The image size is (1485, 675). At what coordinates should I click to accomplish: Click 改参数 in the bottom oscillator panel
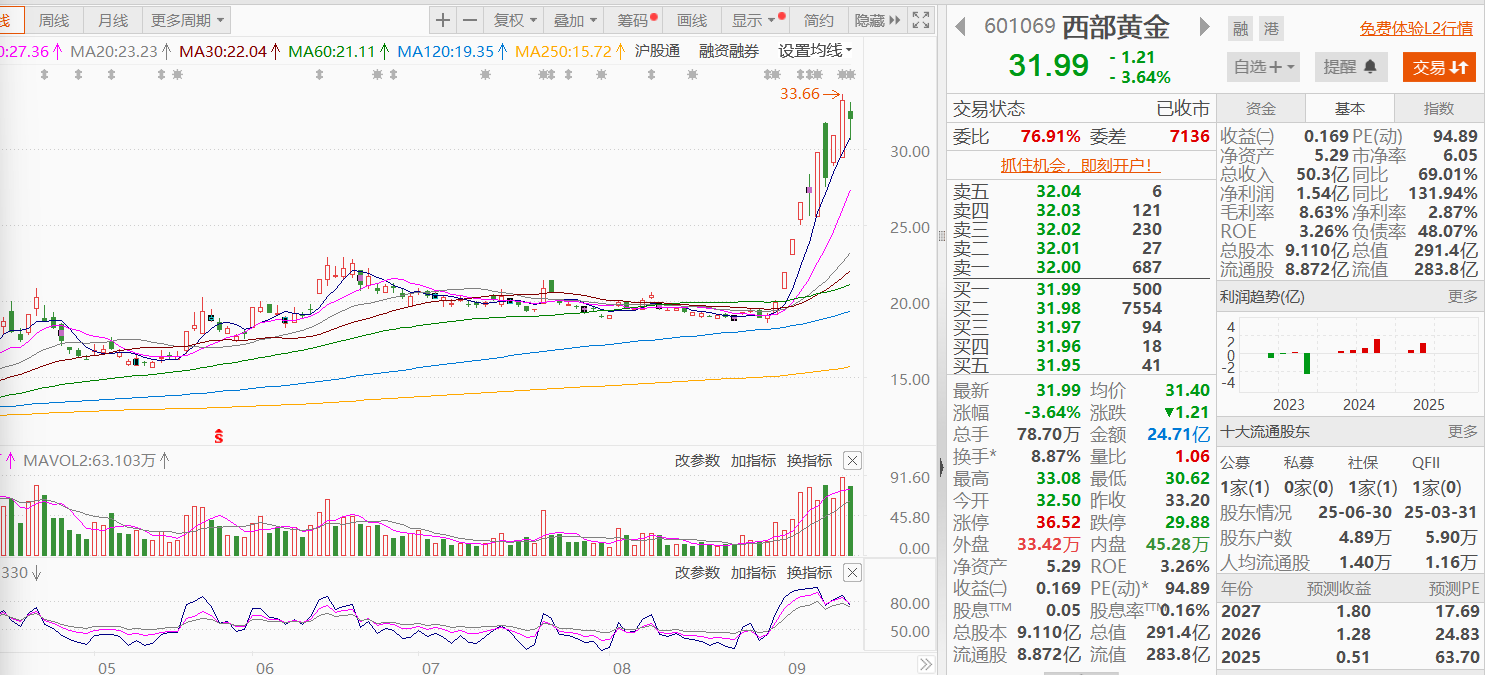point(697,572)
